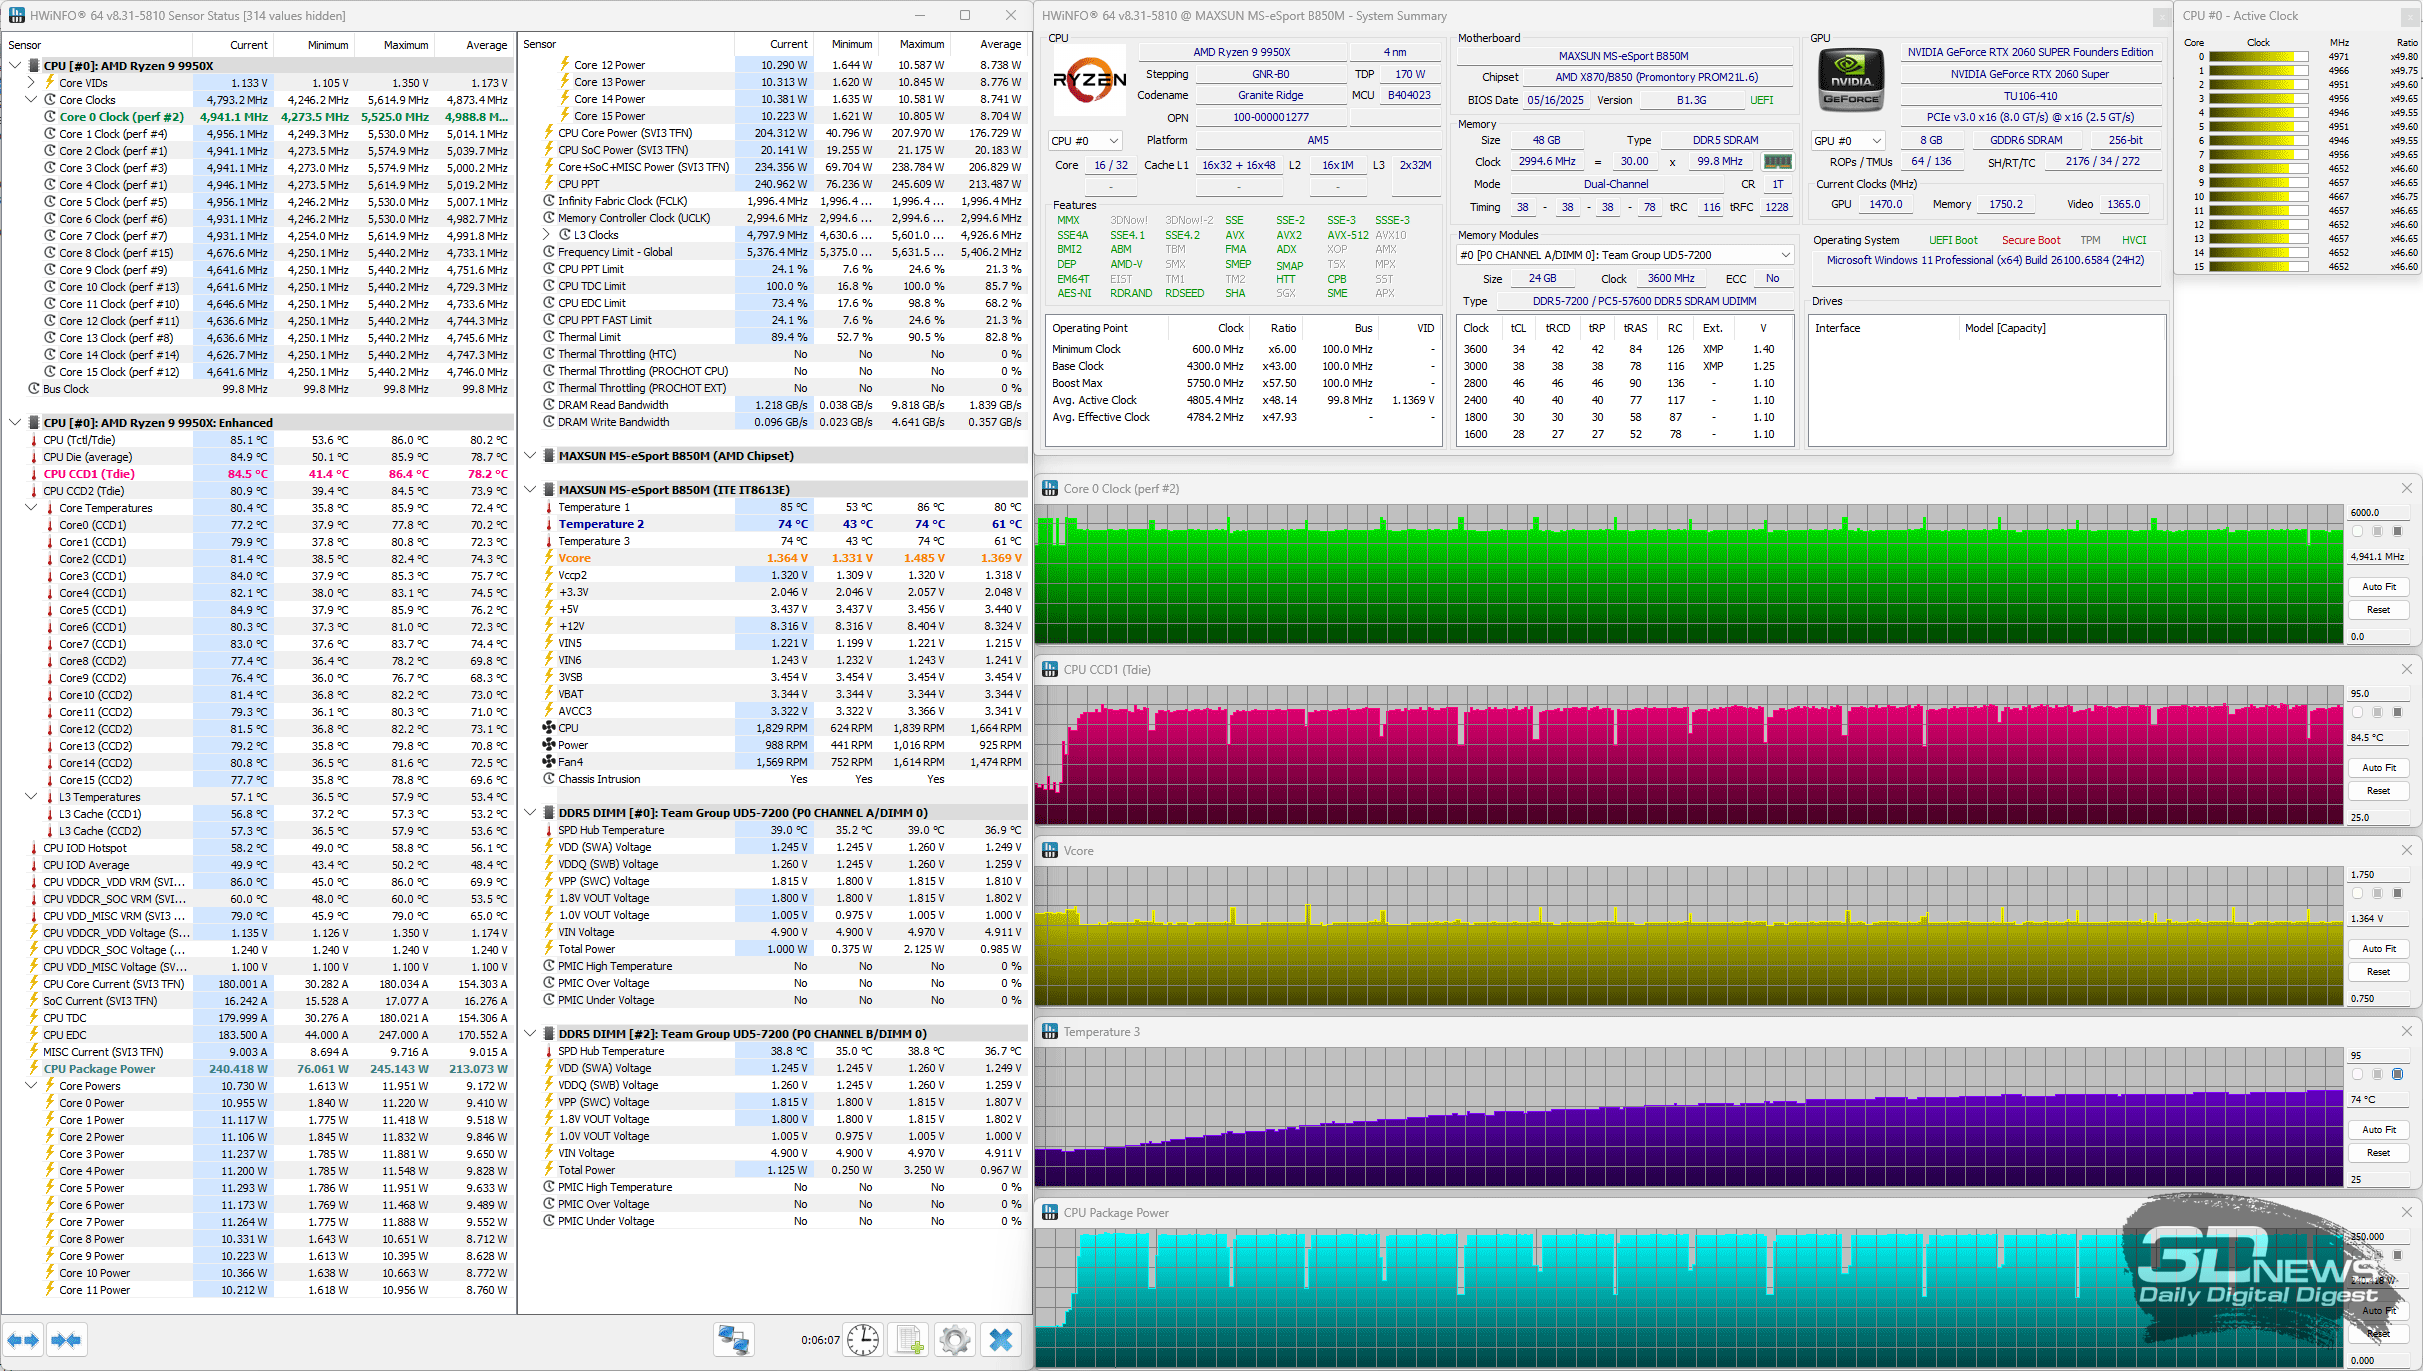The width and height of the screenshot is (2423, 1371).
Task: Click Auto Fit in Core 0 Clock graph
Action: 2378,587
